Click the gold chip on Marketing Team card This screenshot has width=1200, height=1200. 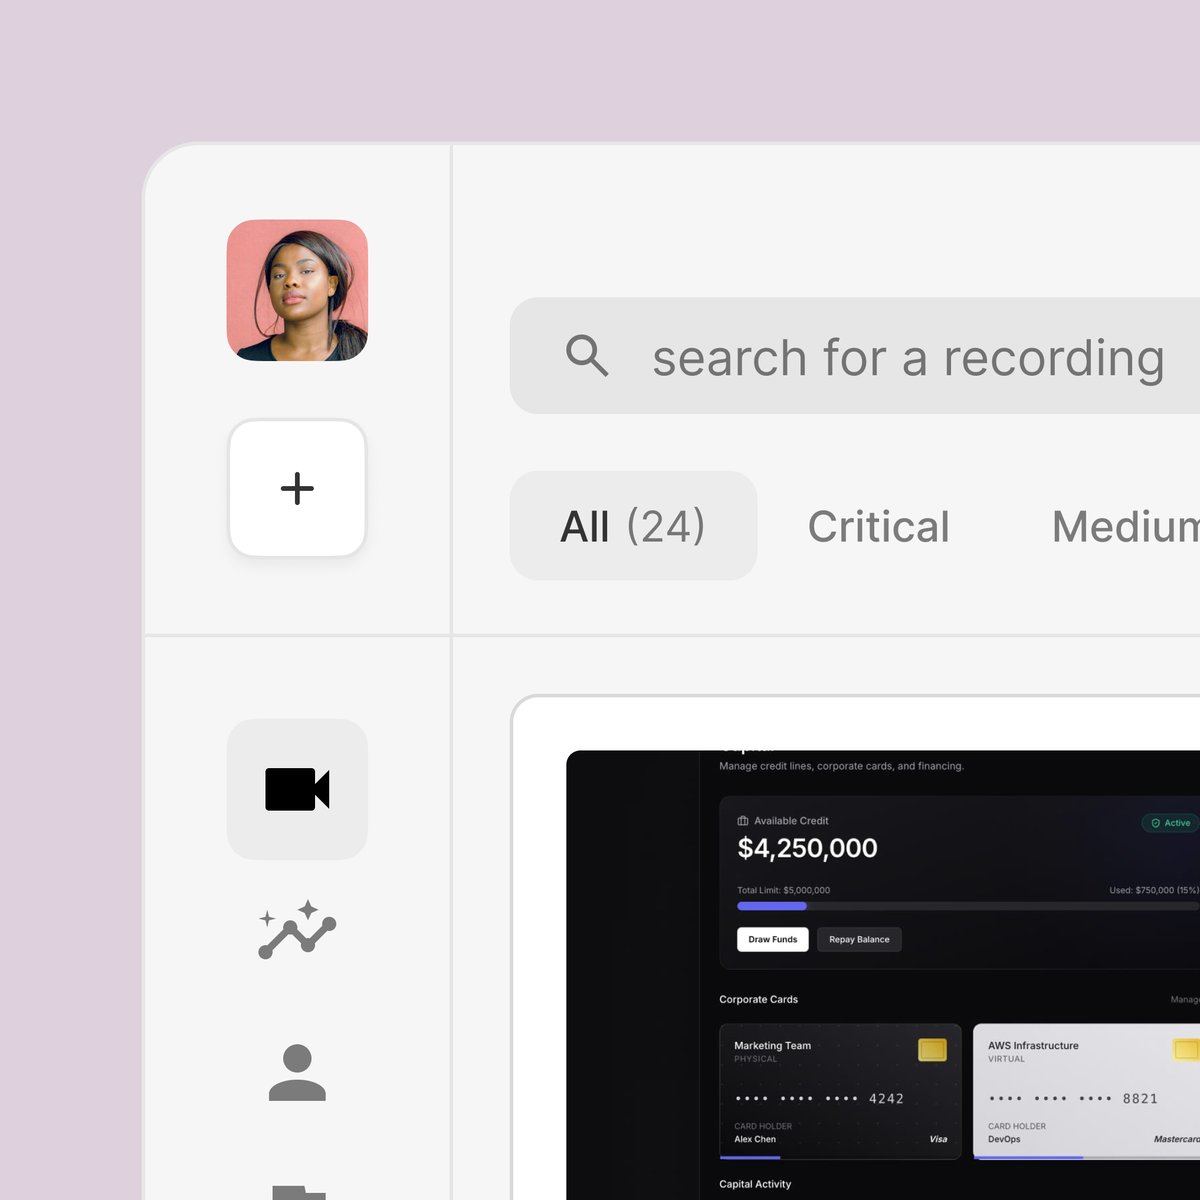click(932, 1050)
